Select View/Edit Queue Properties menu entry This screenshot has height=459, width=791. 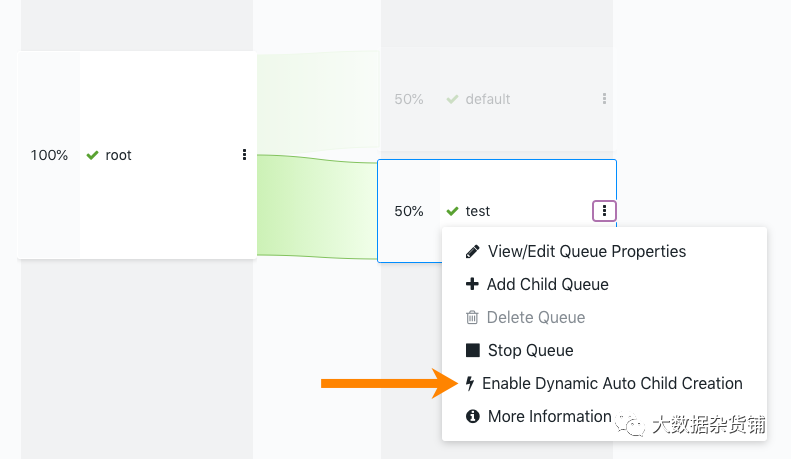pyautogui.click(x=587, y=252)
